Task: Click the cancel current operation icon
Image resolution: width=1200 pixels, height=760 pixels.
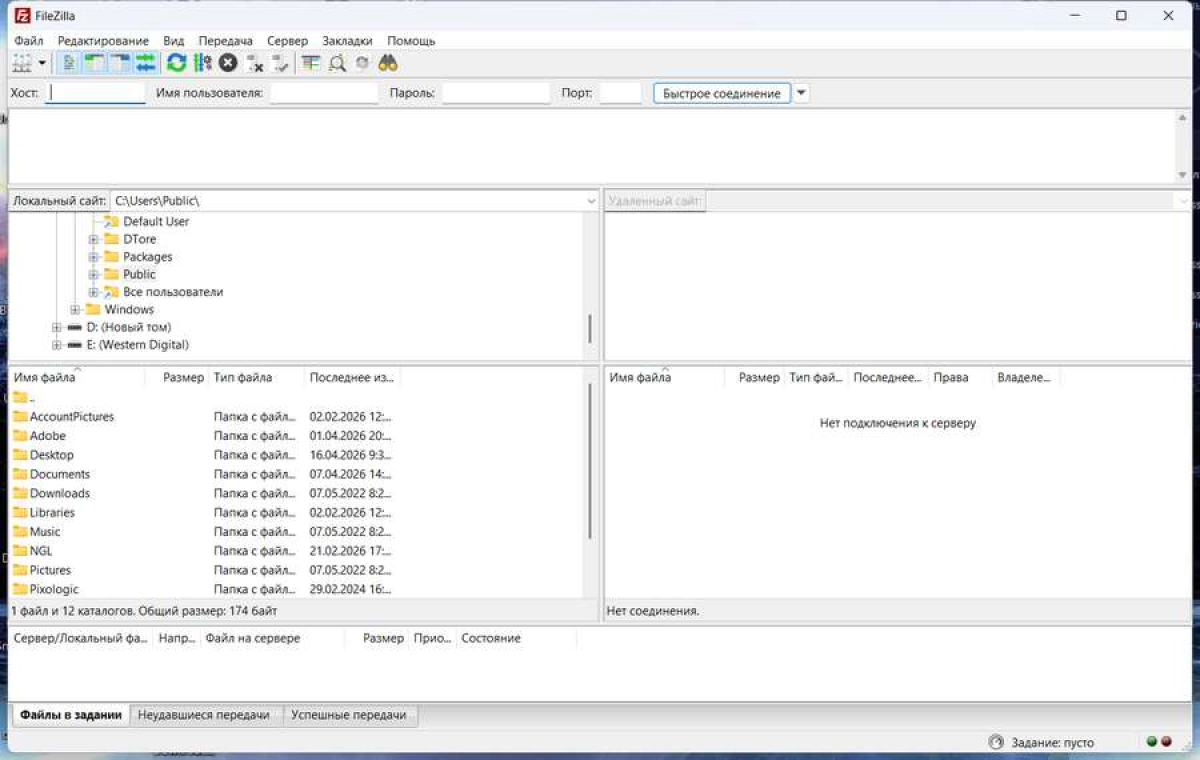Action: point(228,63)
